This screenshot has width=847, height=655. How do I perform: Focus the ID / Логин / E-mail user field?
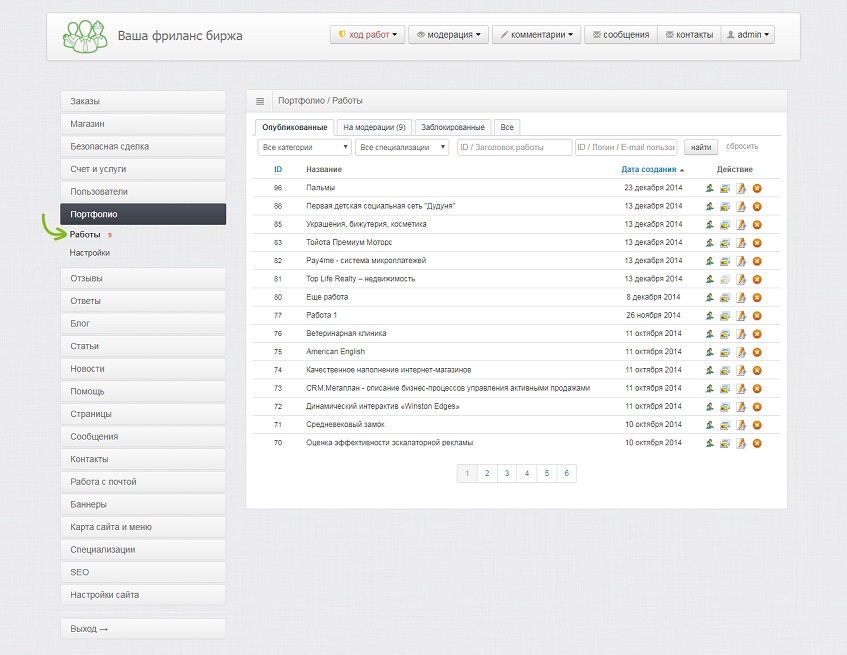tap(627, 147)
